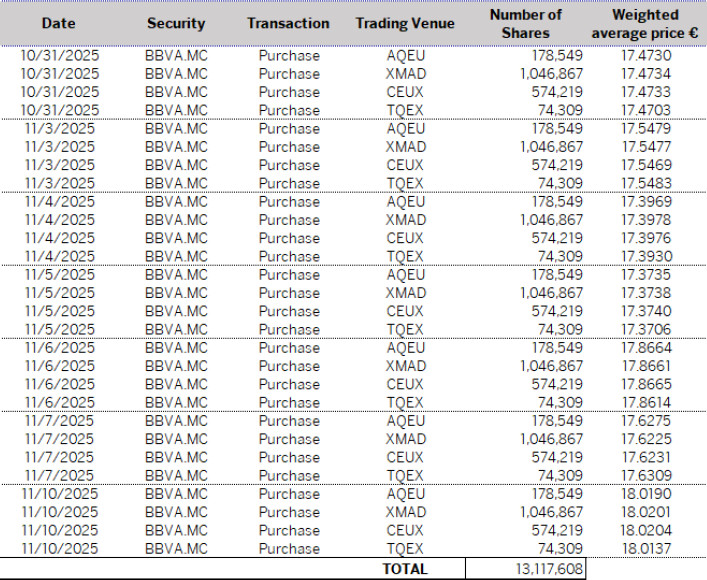Select the 18.0190 weighted price cell
707x580 pixels.
[x=645, y=494]
